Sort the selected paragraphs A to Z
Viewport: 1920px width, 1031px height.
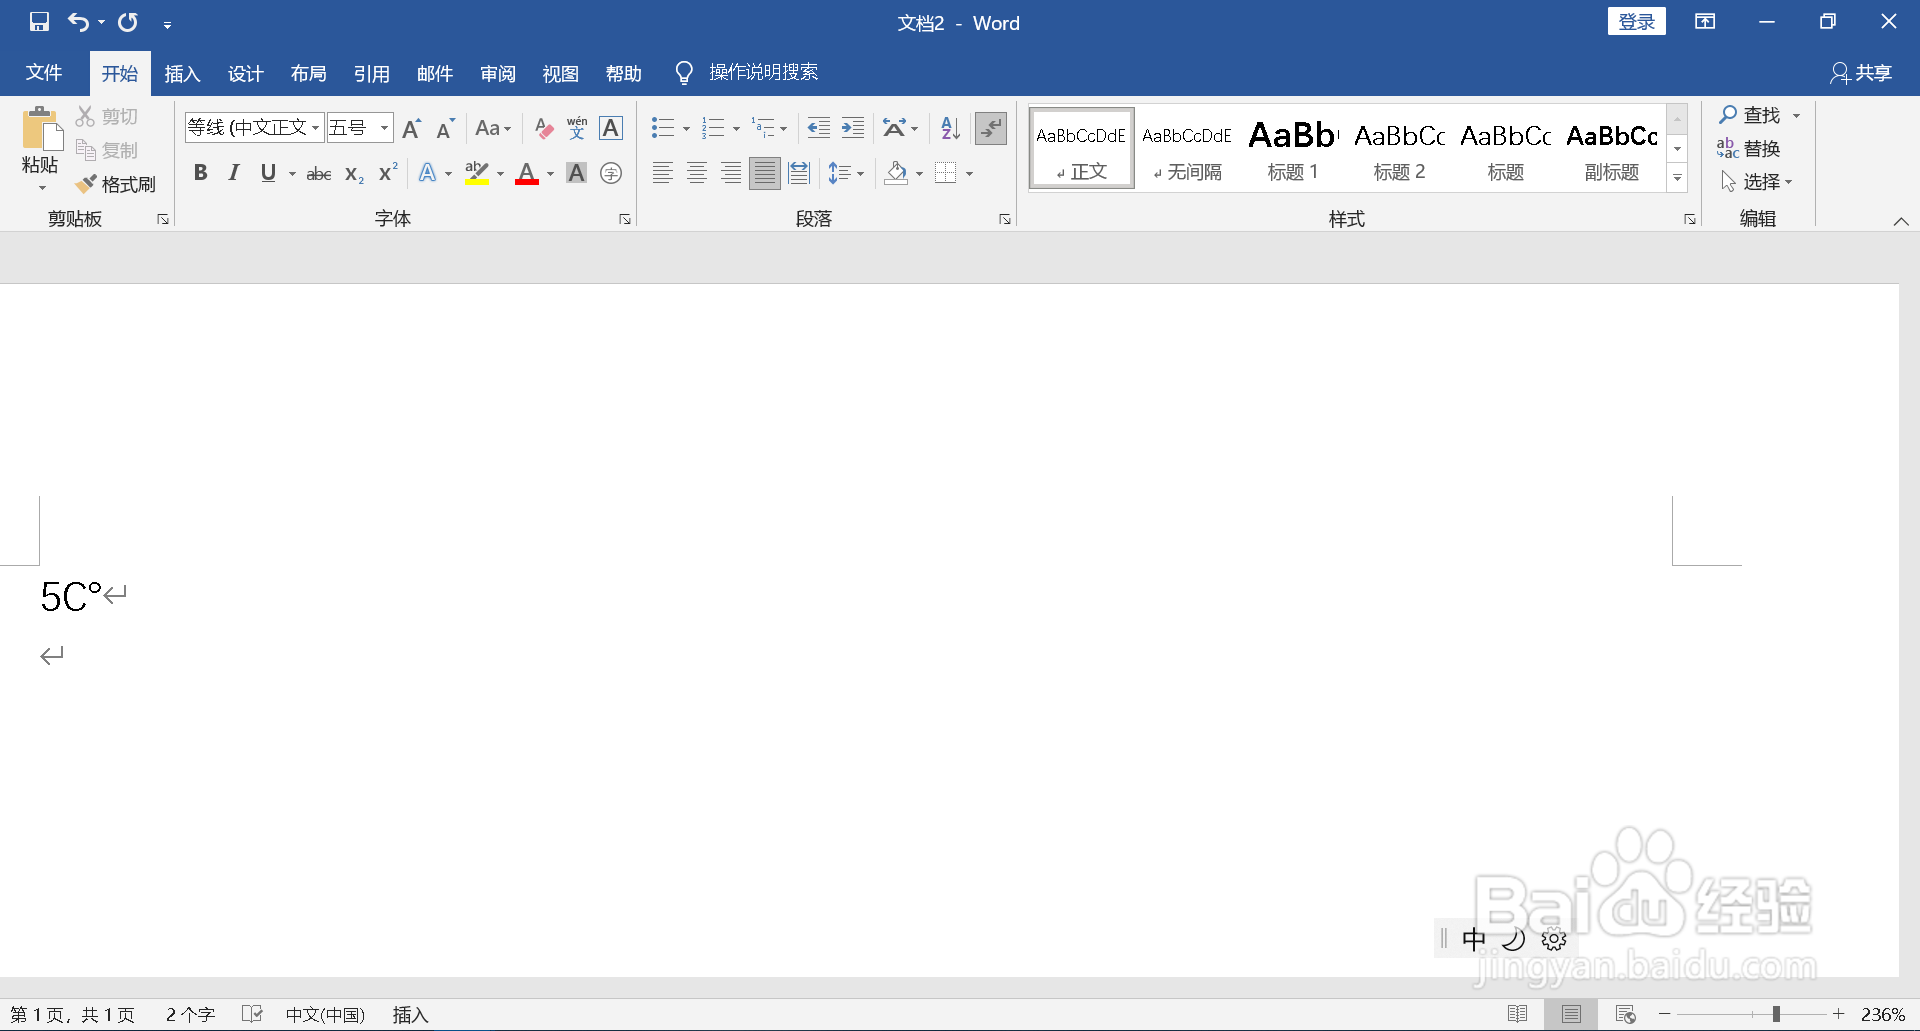(x=950, y=128)
